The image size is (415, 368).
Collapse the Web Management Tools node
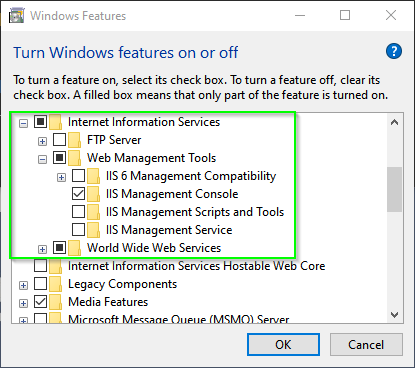point(42,160)
